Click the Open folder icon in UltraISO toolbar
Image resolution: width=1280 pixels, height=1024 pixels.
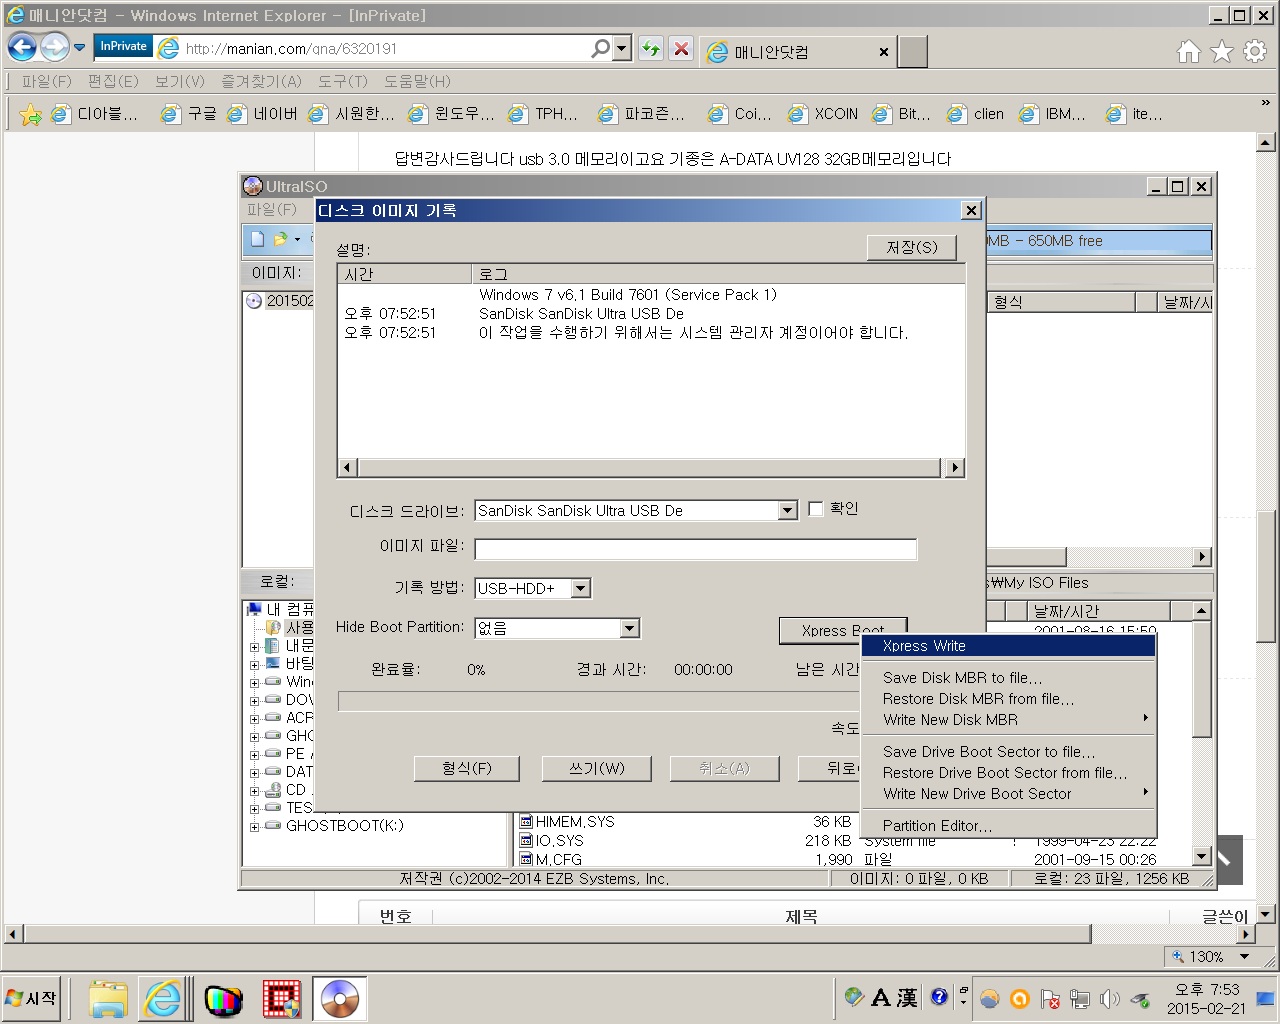coord(280,239)
